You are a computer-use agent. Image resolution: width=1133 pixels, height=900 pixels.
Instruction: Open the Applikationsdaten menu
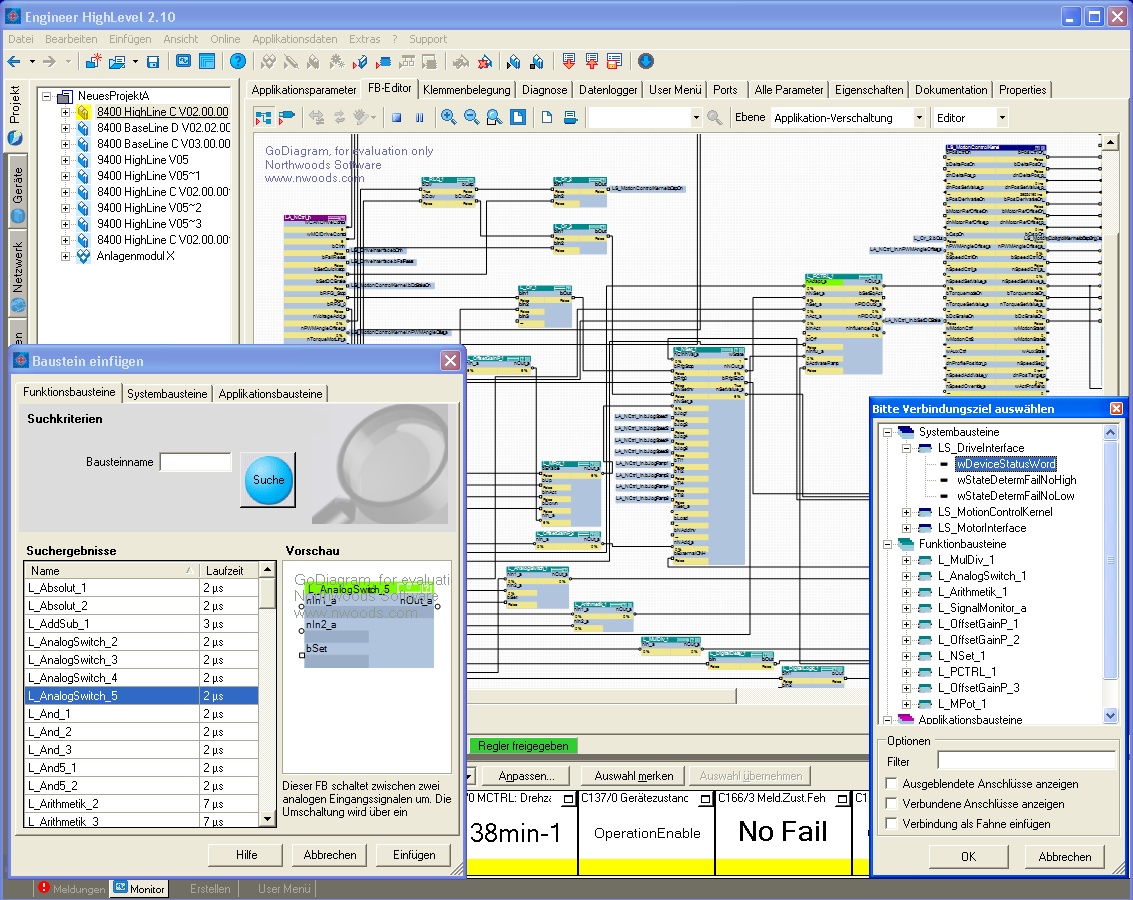(295, 39)
